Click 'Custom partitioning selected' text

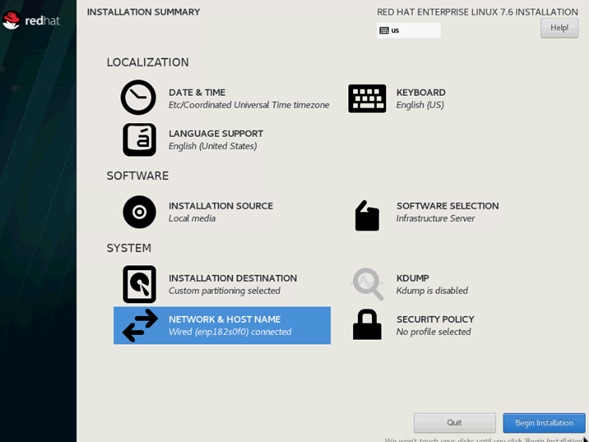click(224, 291)
